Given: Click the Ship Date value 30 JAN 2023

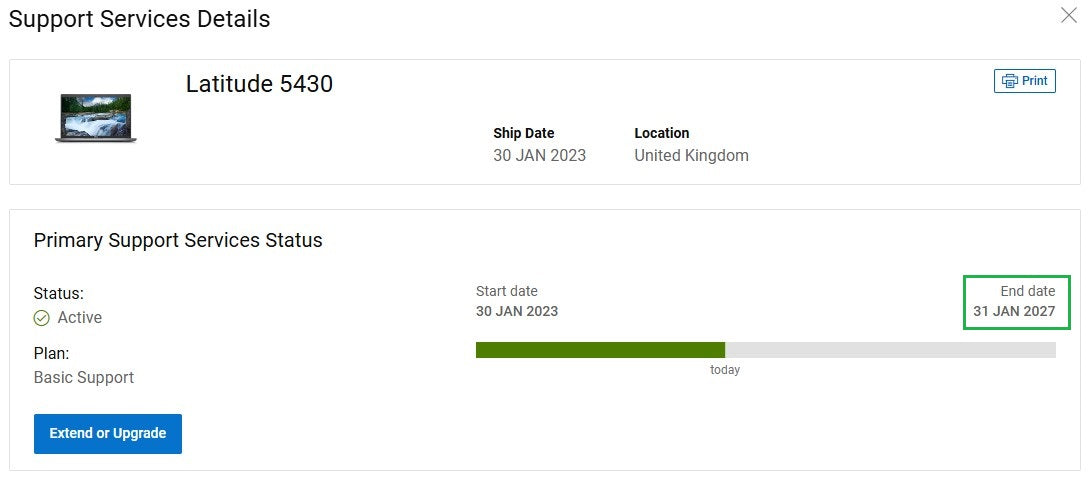Looking at the screenshot, I should tap(540, 155).
